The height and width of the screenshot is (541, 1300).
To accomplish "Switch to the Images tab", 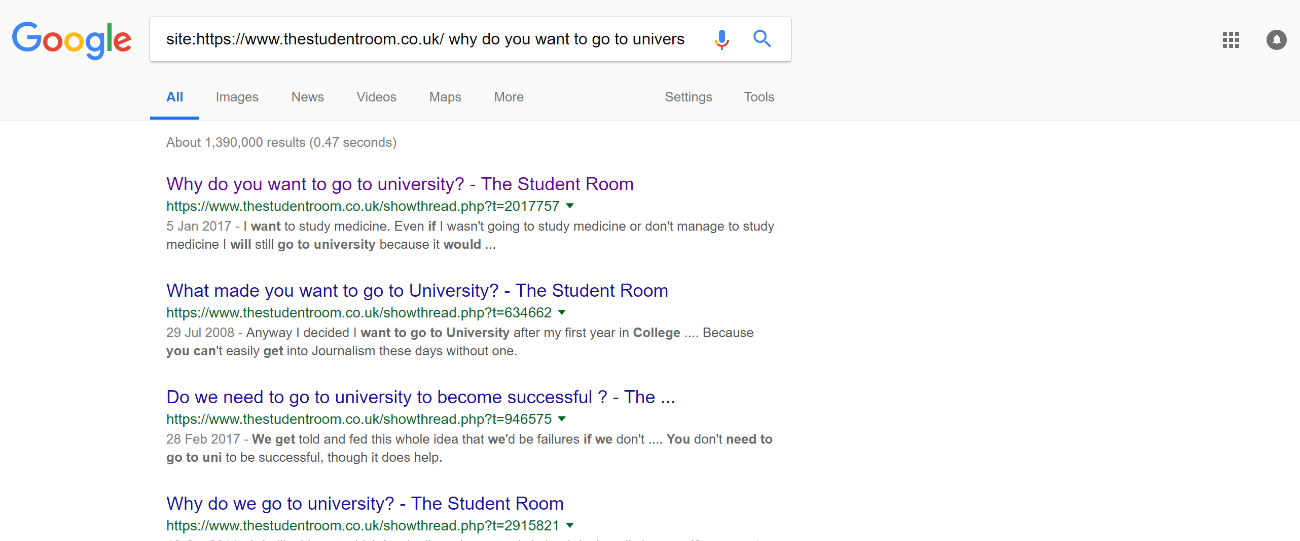I will tap(237, 97).
